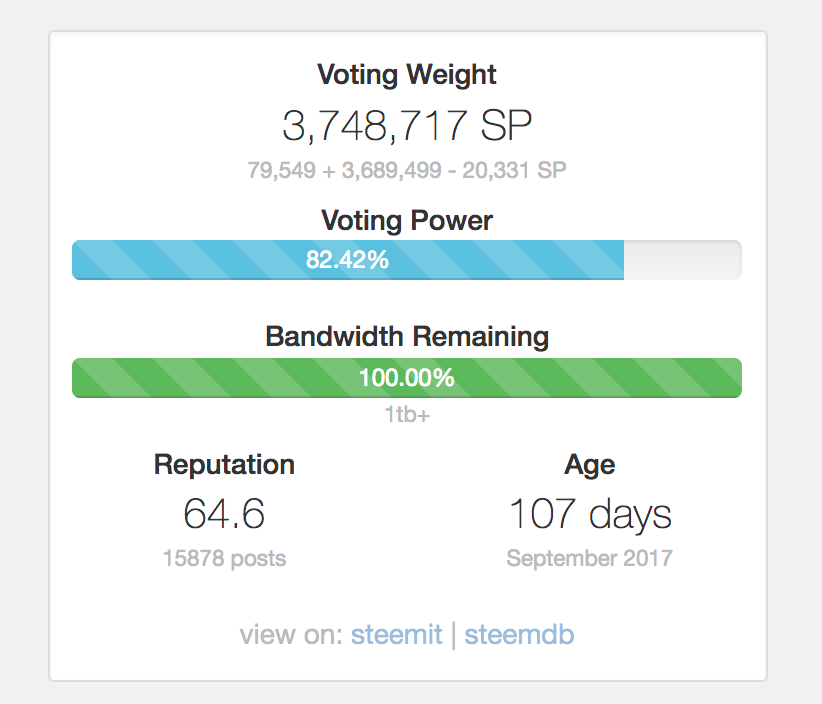Click the 100.00% bandwidth label

click(x=406, y=378)
